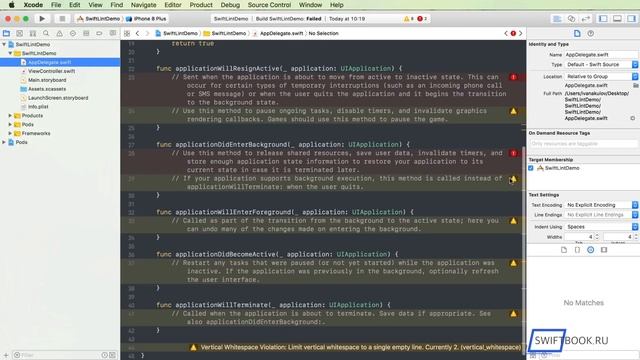Click the warning marker on line 37

(x=513, y=263)
